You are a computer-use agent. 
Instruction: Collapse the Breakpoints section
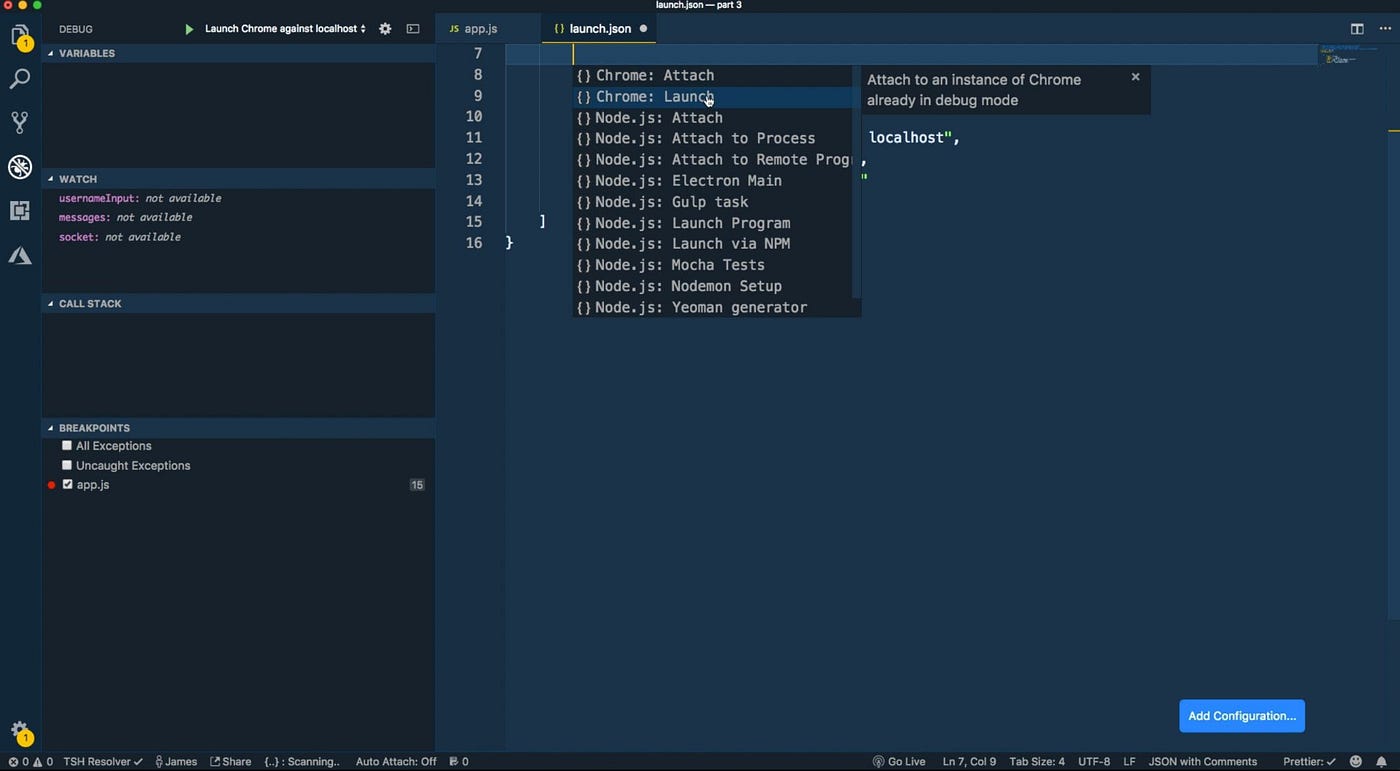[238, 428]
